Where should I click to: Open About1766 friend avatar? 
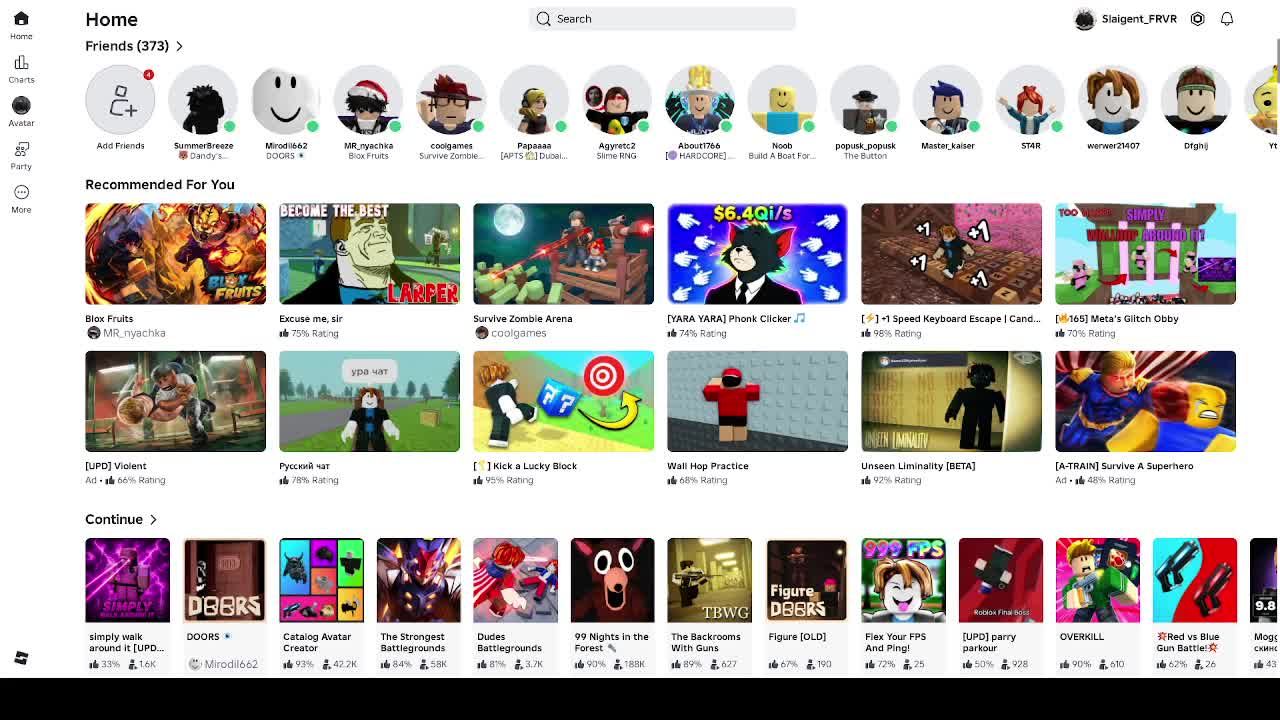click(699, 100)
